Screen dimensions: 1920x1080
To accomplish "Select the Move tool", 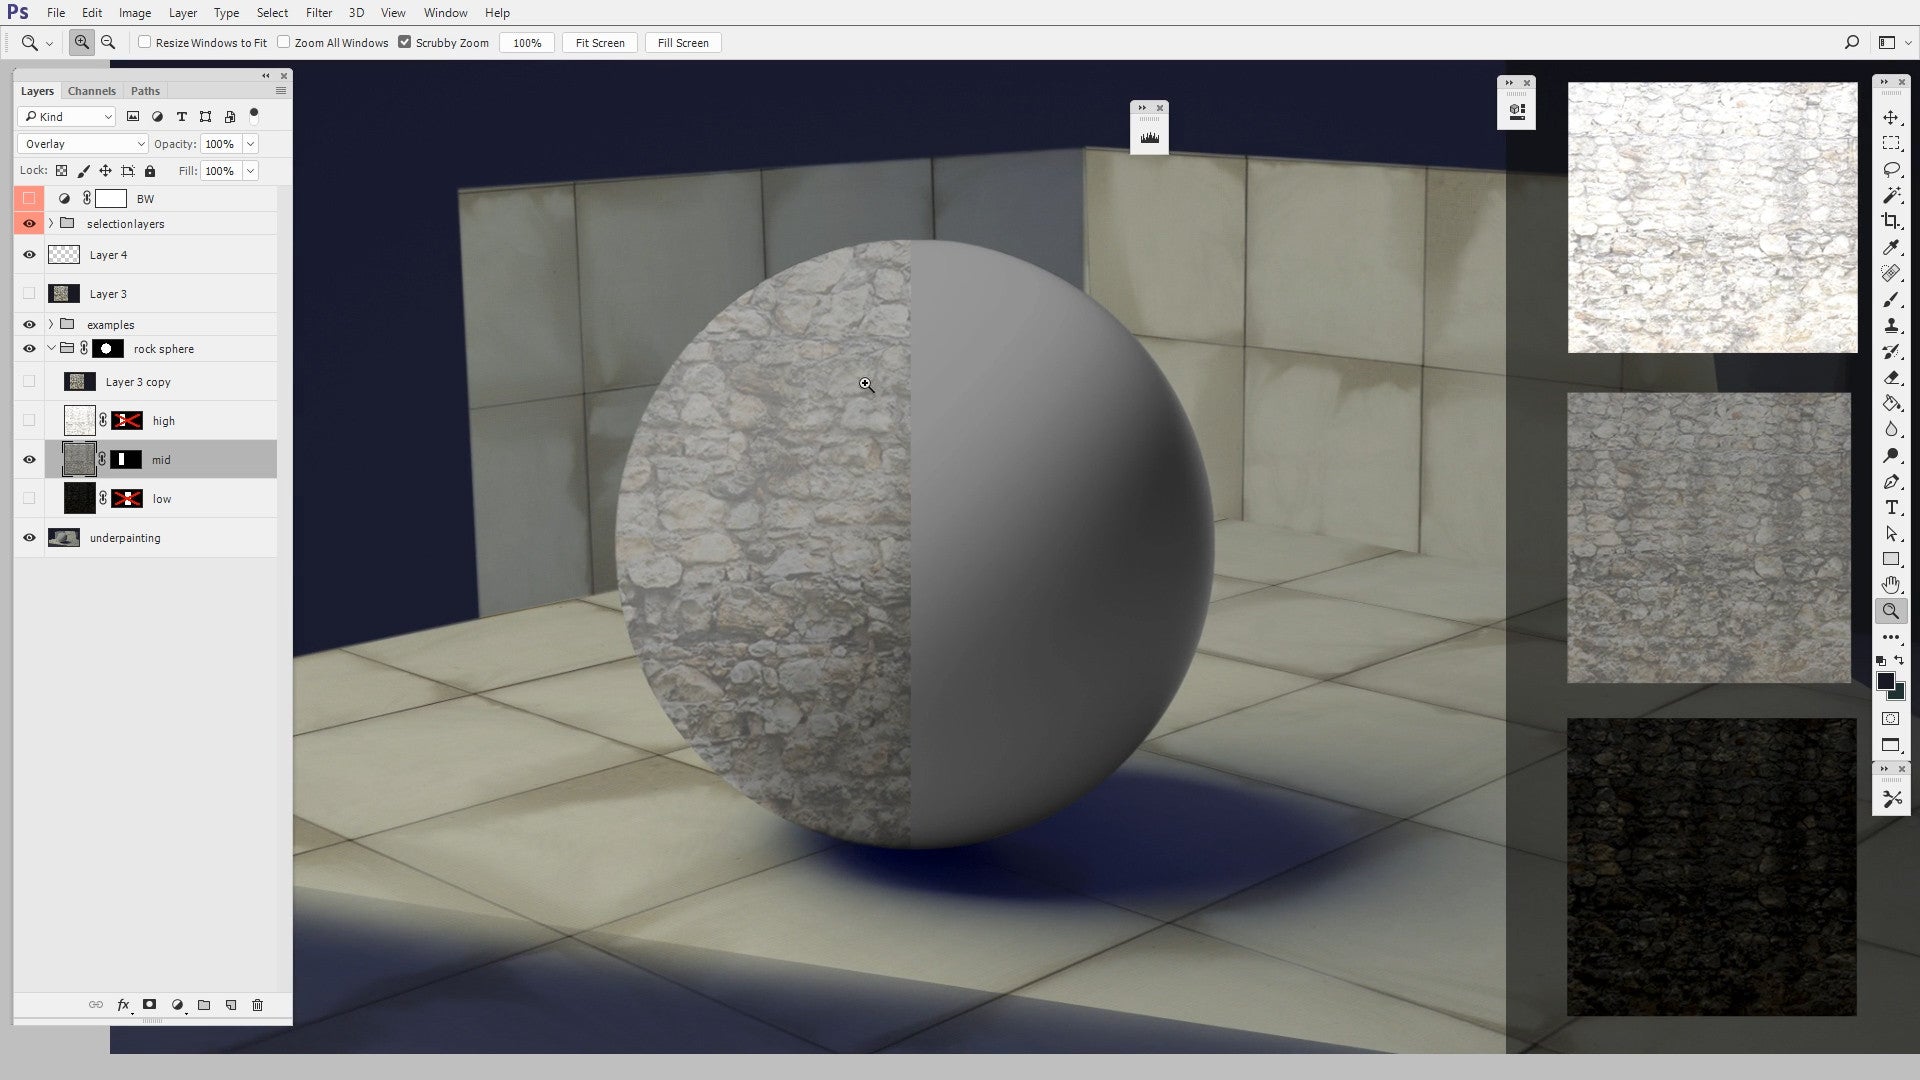I will point(1891,117).
